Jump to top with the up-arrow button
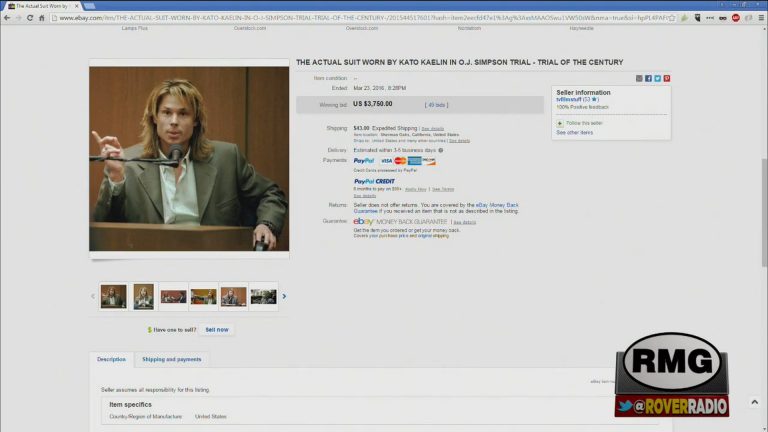 755,402
